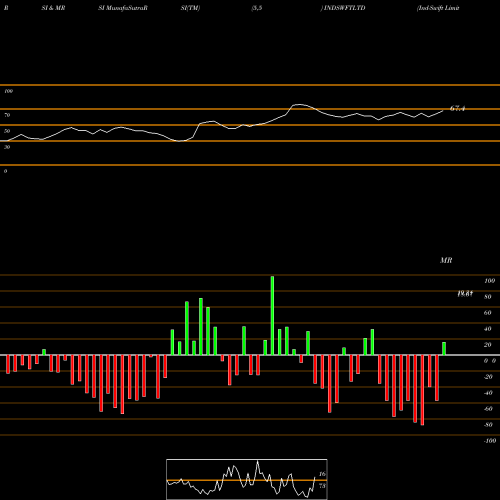Click the tallest green bar in the MR histogram

click(x=272, y=315)
